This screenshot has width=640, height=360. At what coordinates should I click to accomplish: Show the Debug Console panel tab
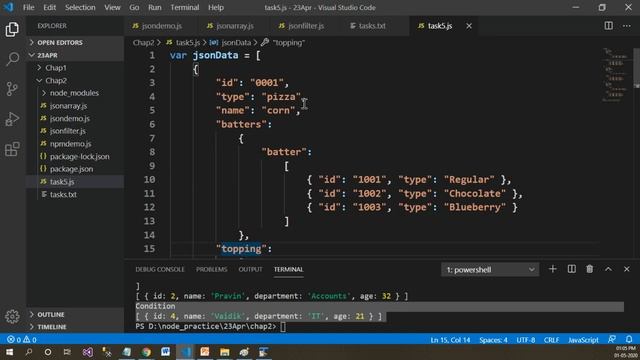(160, 269)
